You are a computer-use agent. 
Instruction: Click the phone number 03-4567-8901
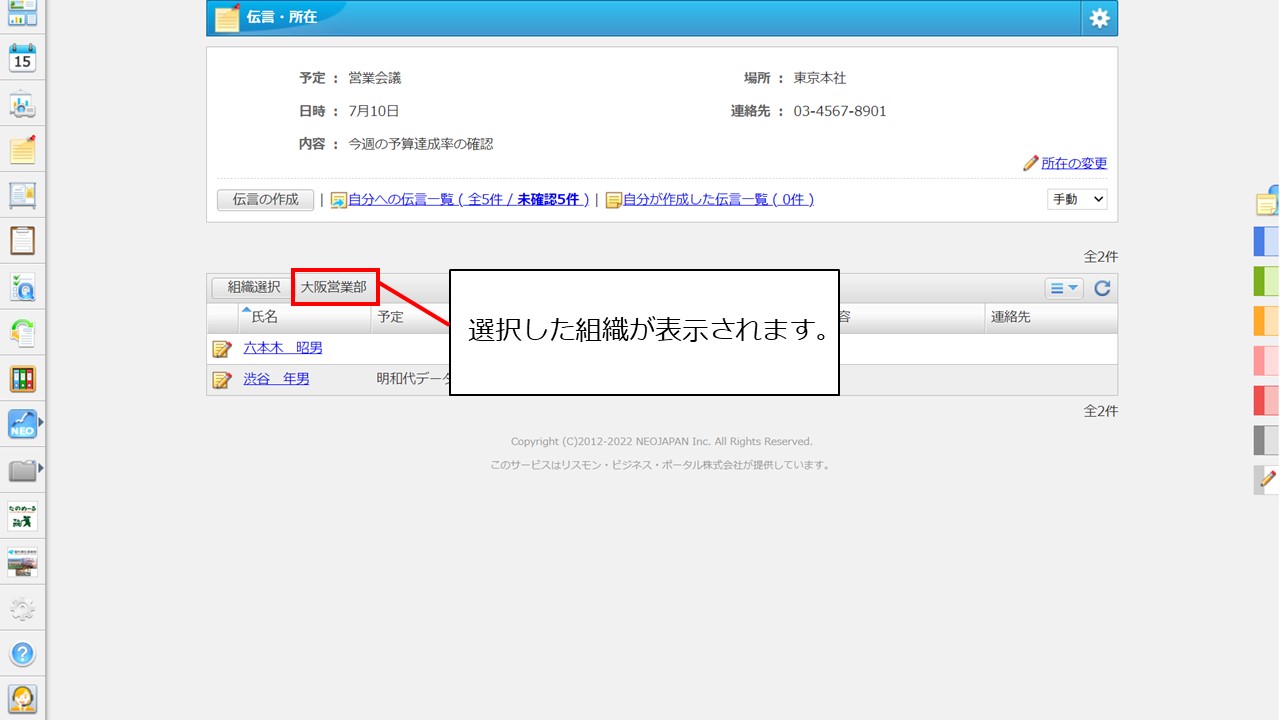click(x=840, y=111)
